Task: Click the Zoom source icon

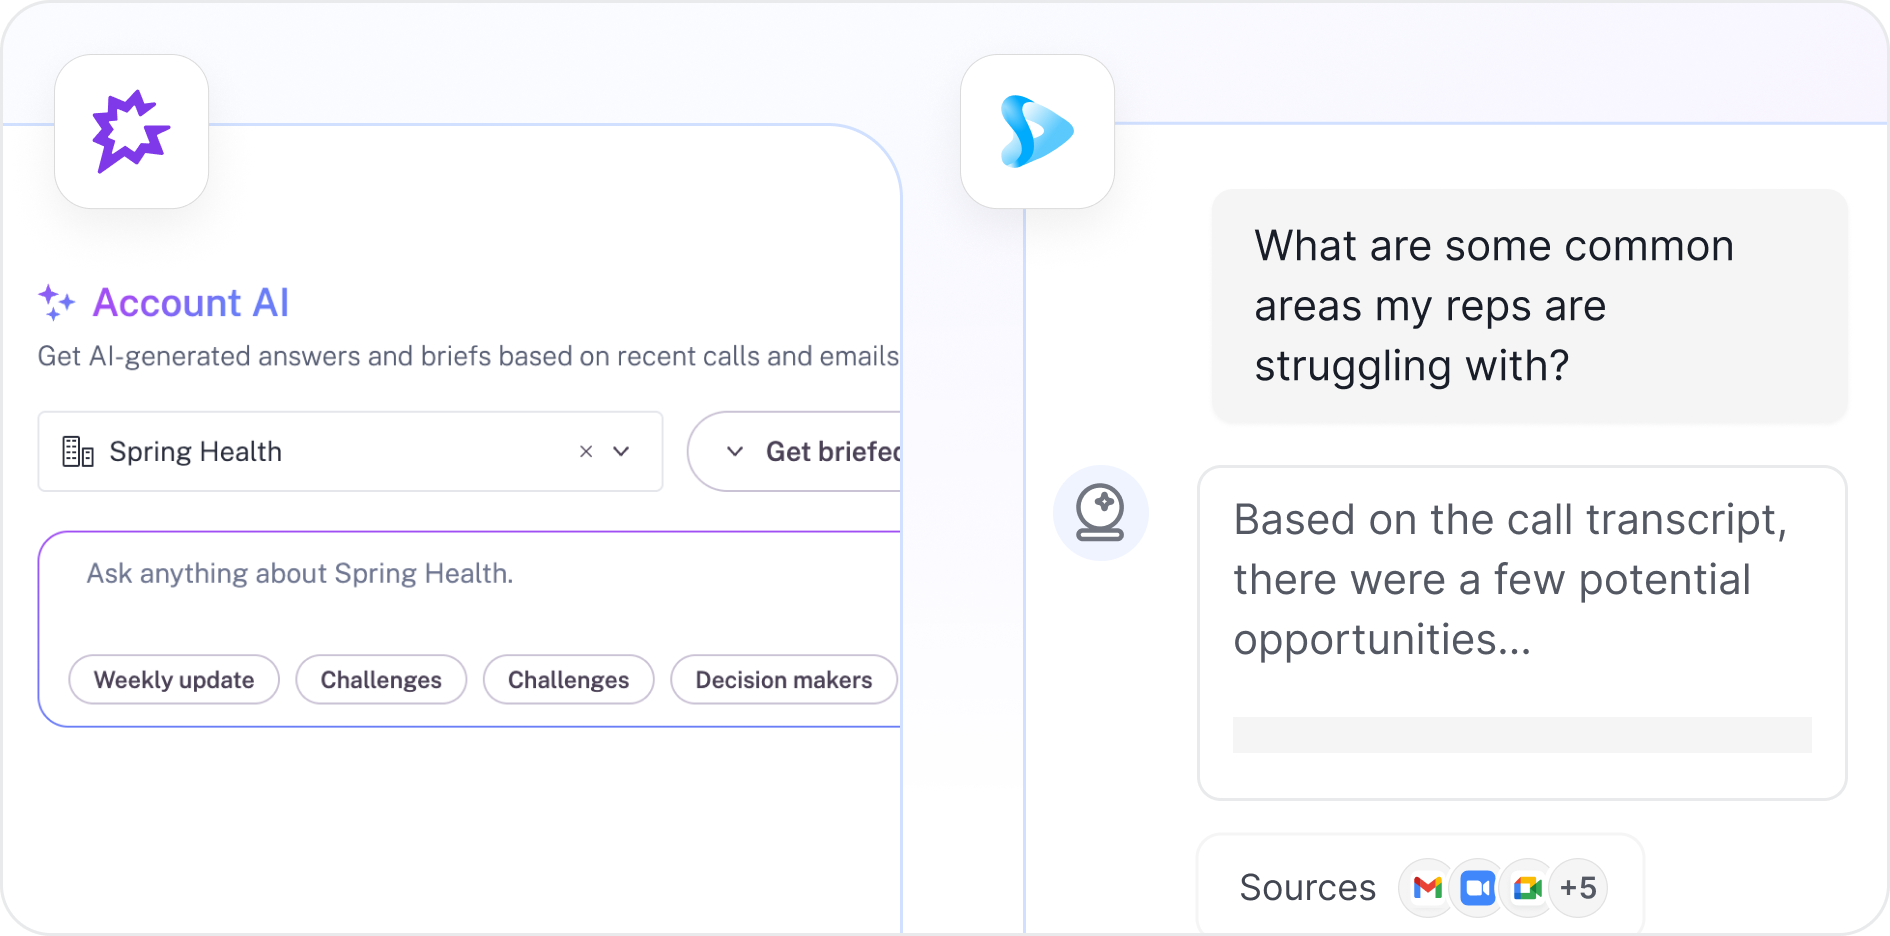Action: click(1477, 888)
